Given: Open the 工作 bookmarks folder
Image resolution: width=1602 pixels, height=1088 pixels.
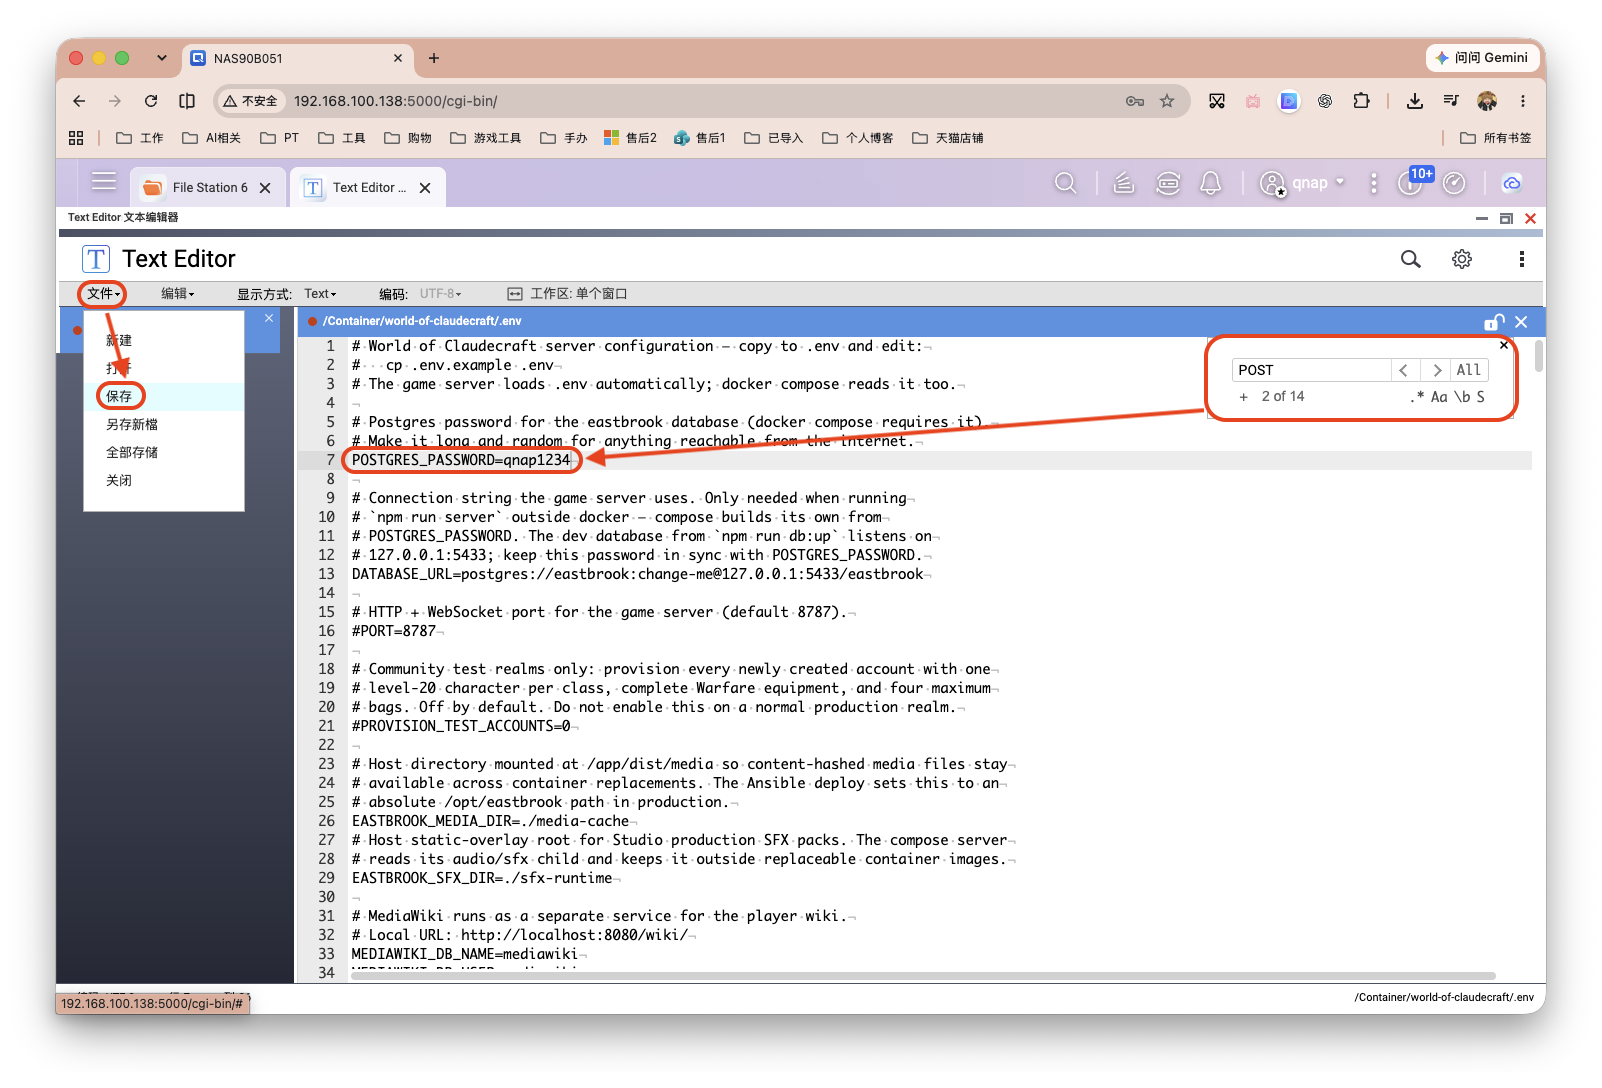Looking at the screenshot, I should coord(140,138).
